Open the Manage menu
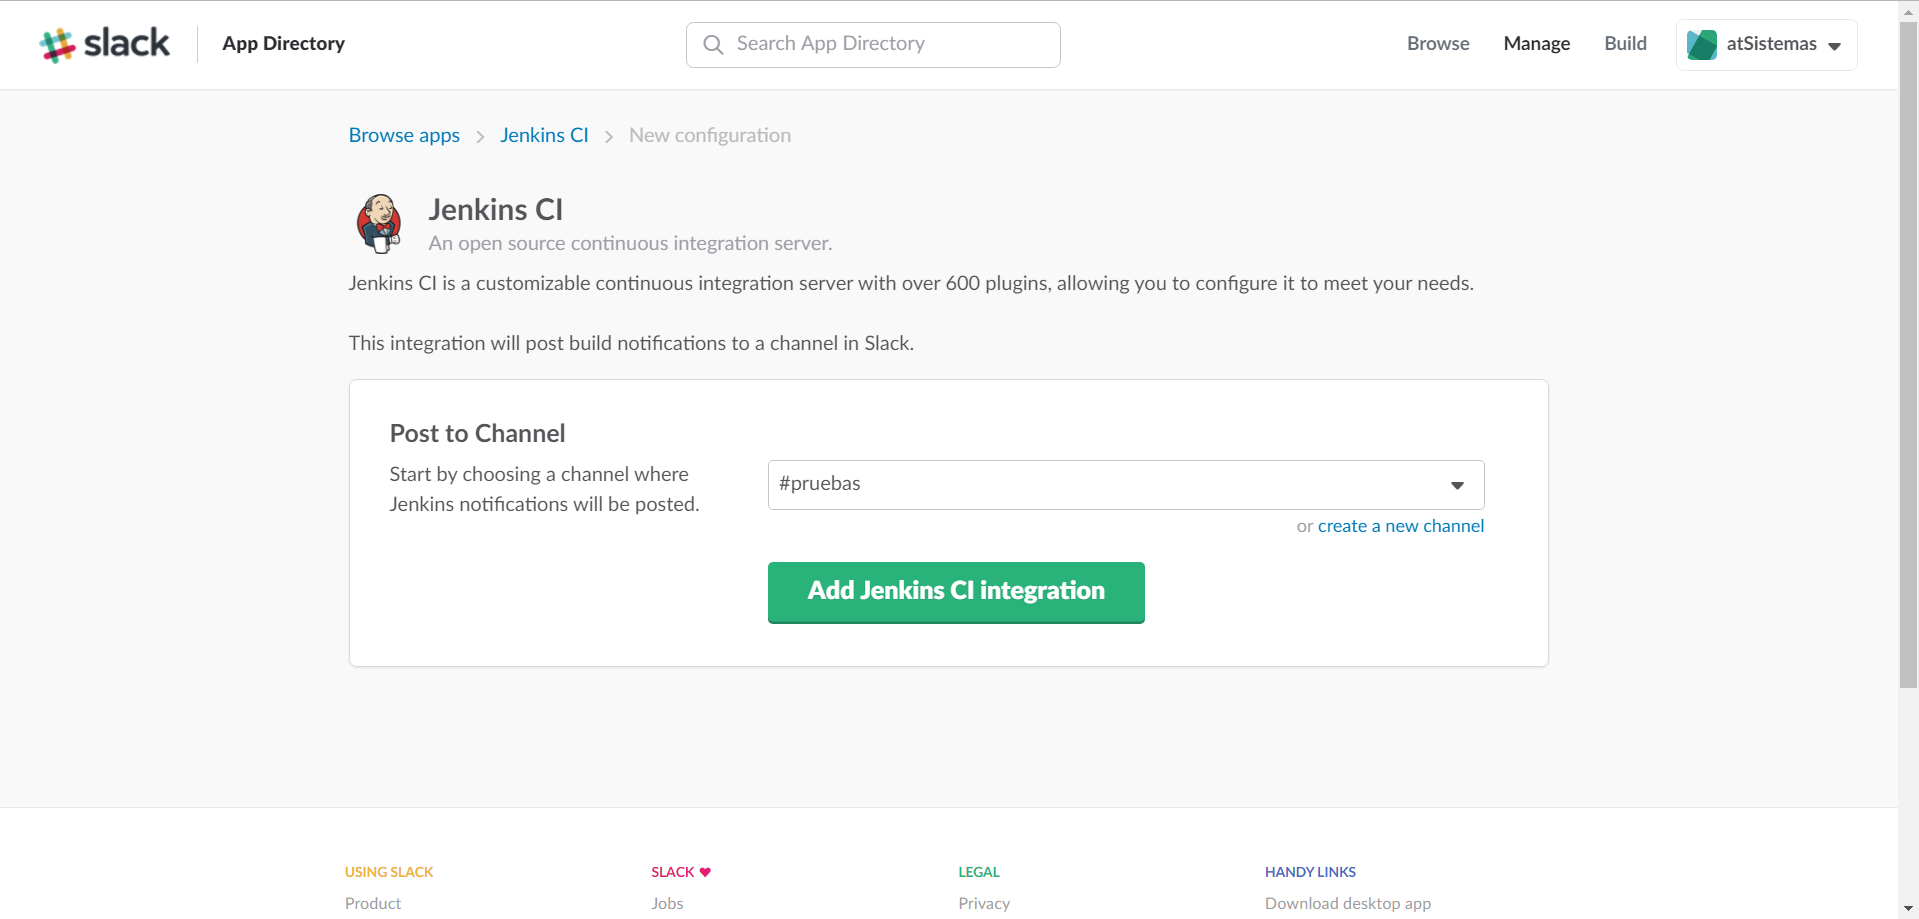Screen dimensions: 1919x919 pos(1536,44)
